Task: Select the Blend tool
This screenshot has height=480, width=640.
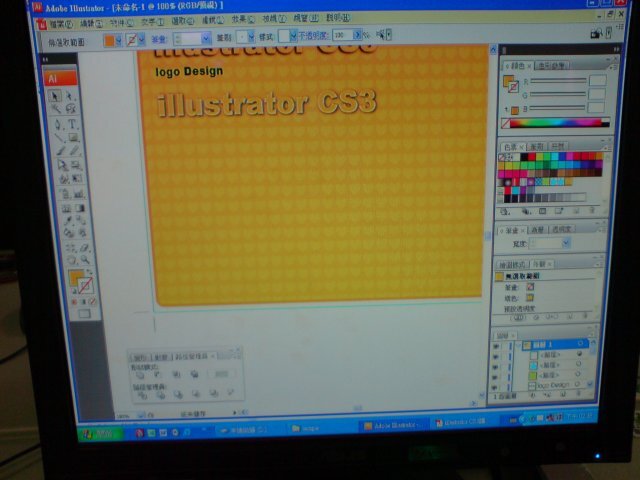Action: point(81,221)
